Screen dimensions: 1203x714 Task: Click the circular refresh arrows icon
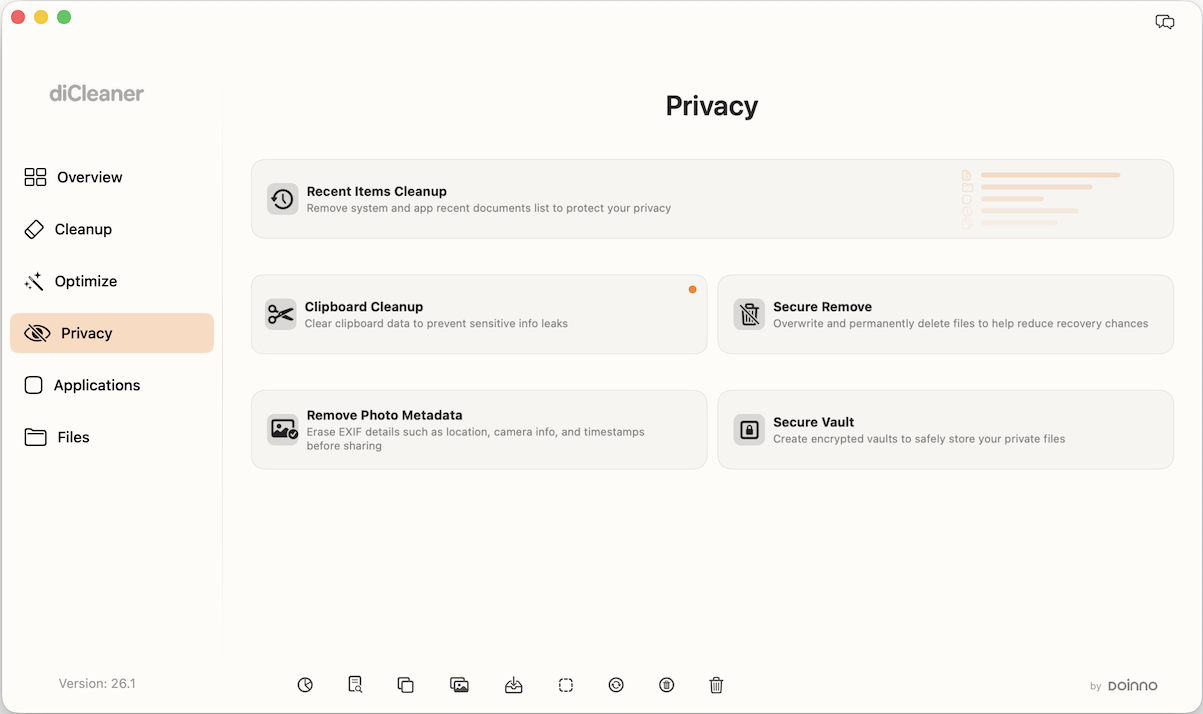coord(616,685)
